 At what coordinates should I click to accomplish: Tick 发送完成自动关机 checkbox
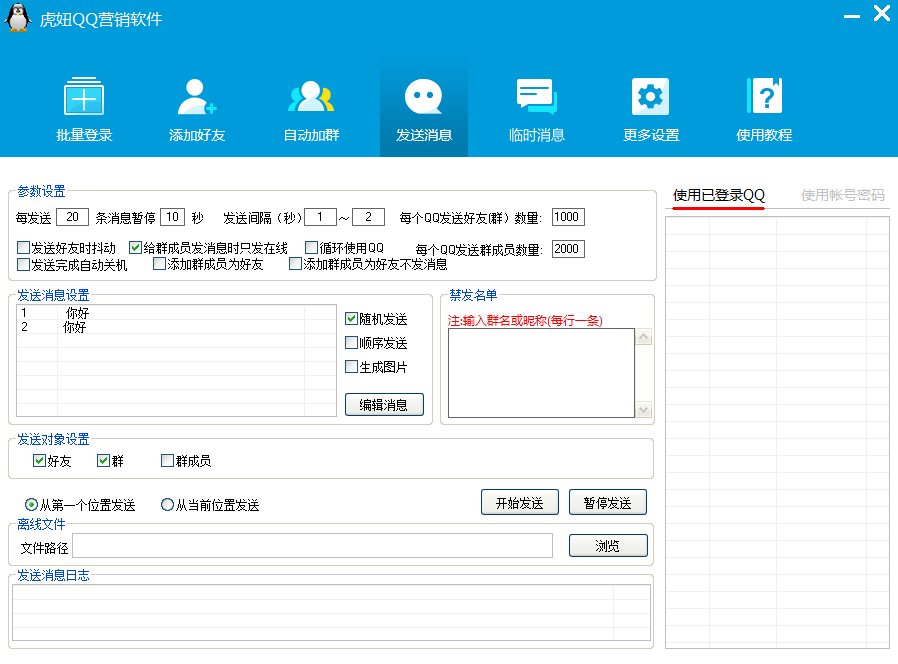click(23, 265)
